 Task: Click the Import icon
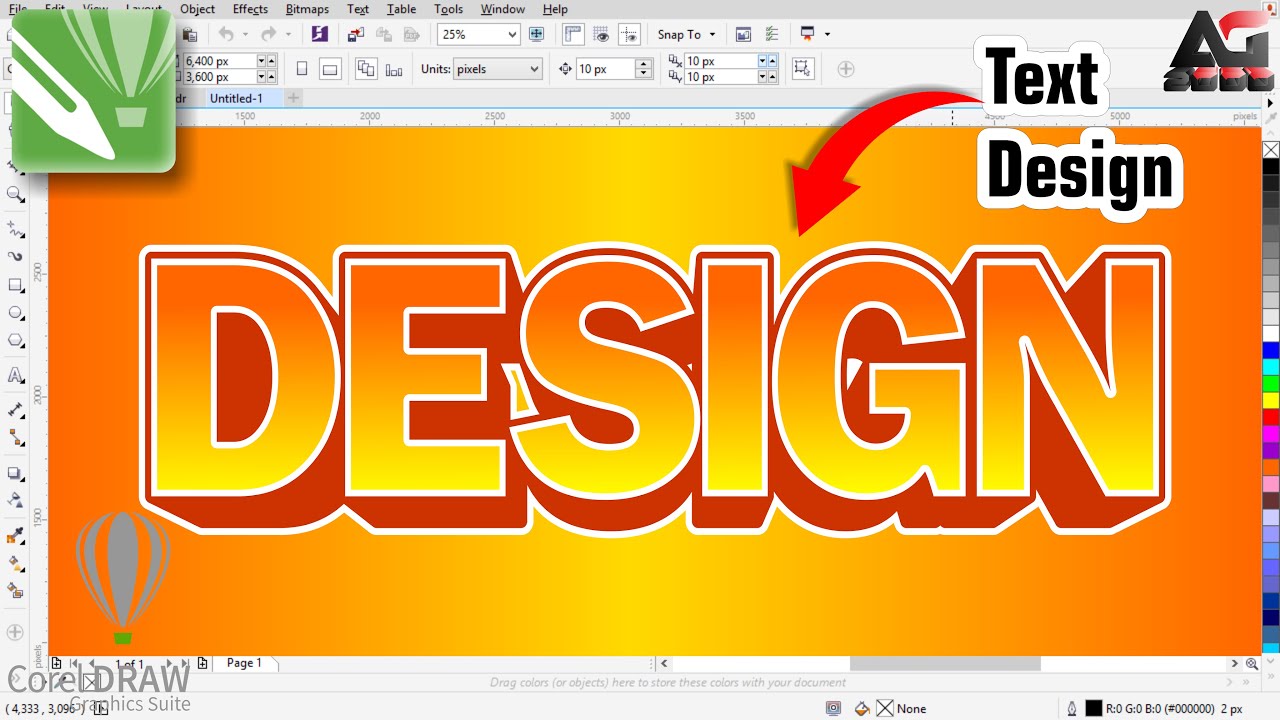click(356, 34)
